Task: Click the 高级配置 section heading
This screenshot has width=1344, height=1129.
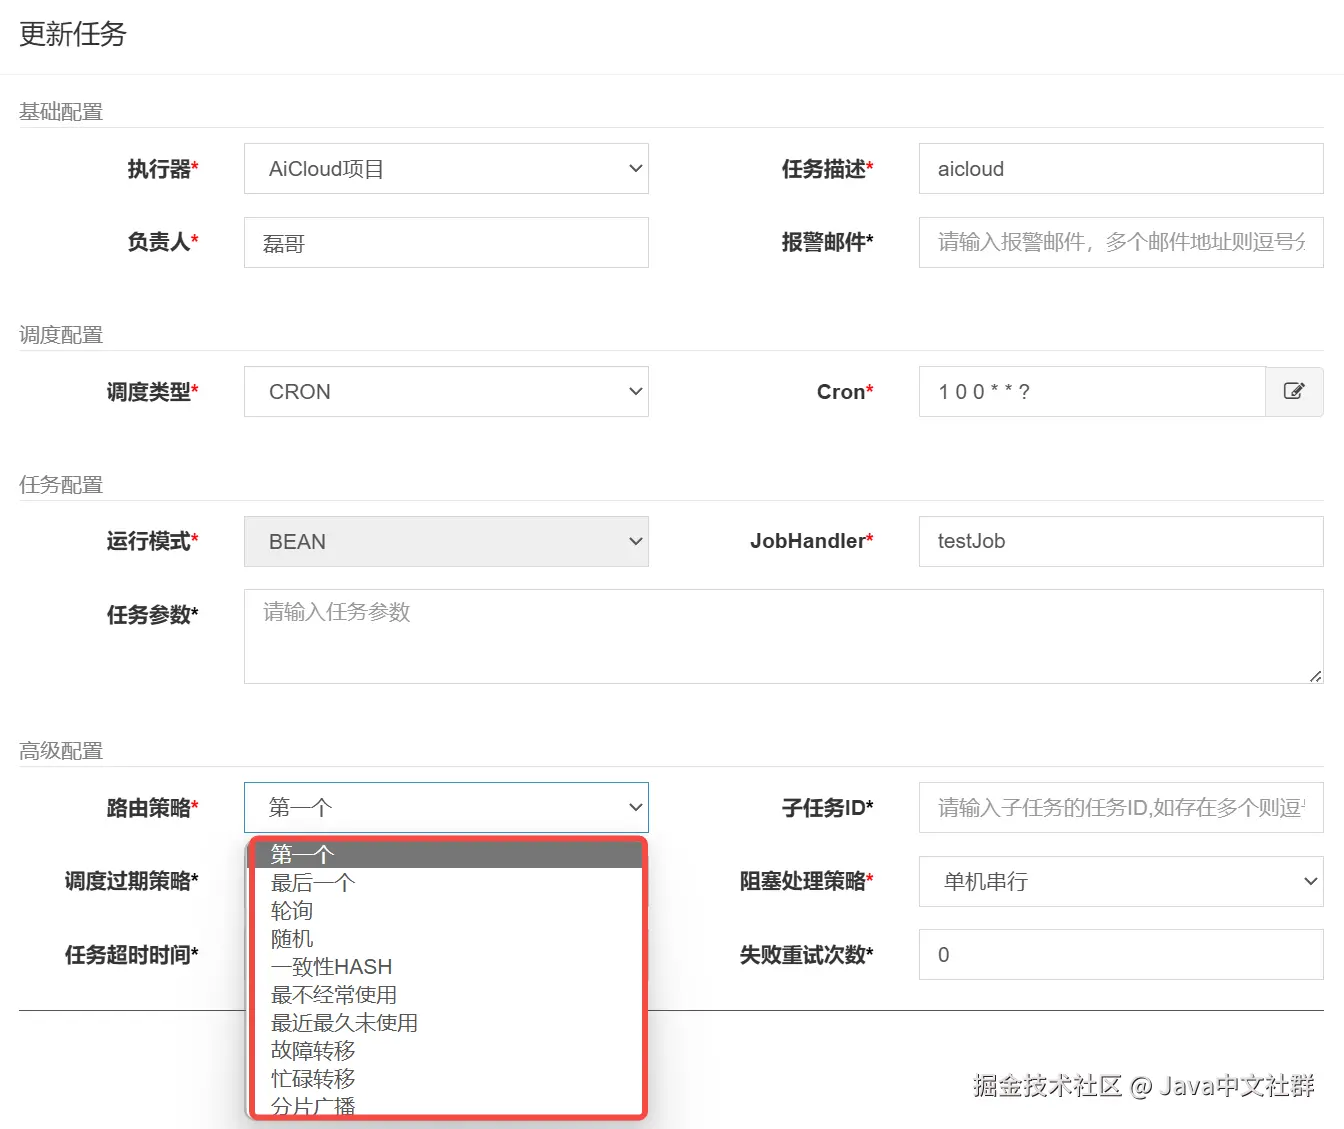Action: [61, 751]
